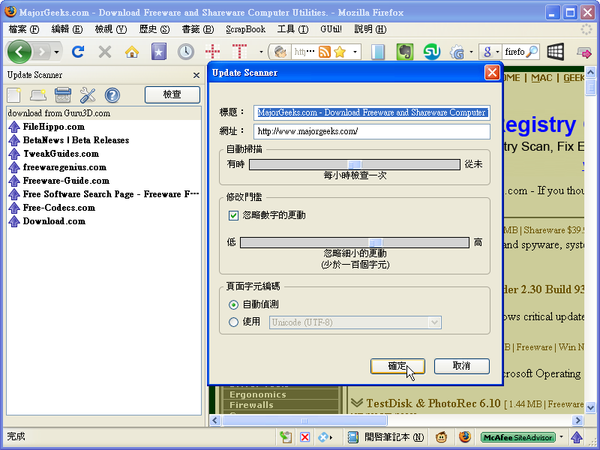Screen dimensions: 600x450
Task: Click the third Update Scanner sidebar toolbar icon
Action: pos(63,95)
